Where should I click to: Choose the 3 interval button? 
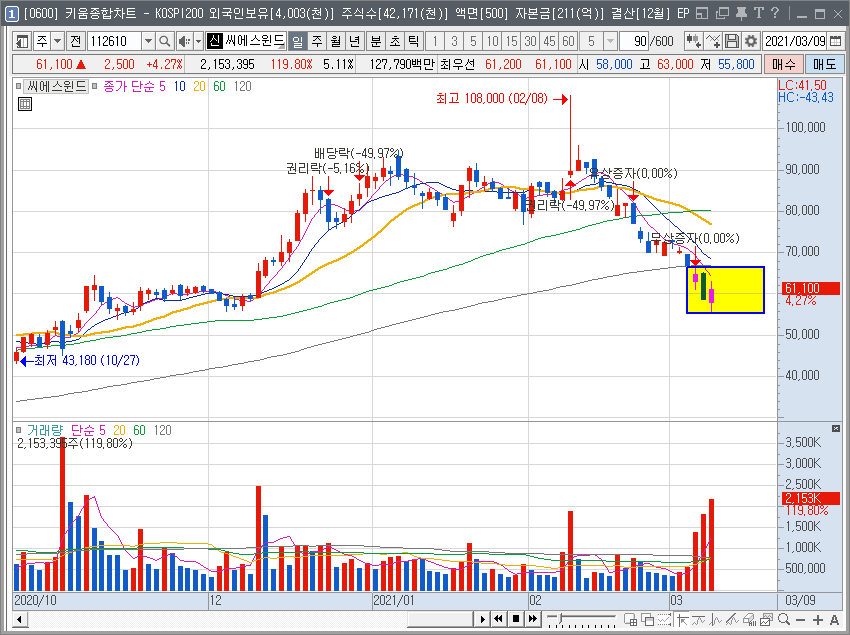[x=454, y=41]
